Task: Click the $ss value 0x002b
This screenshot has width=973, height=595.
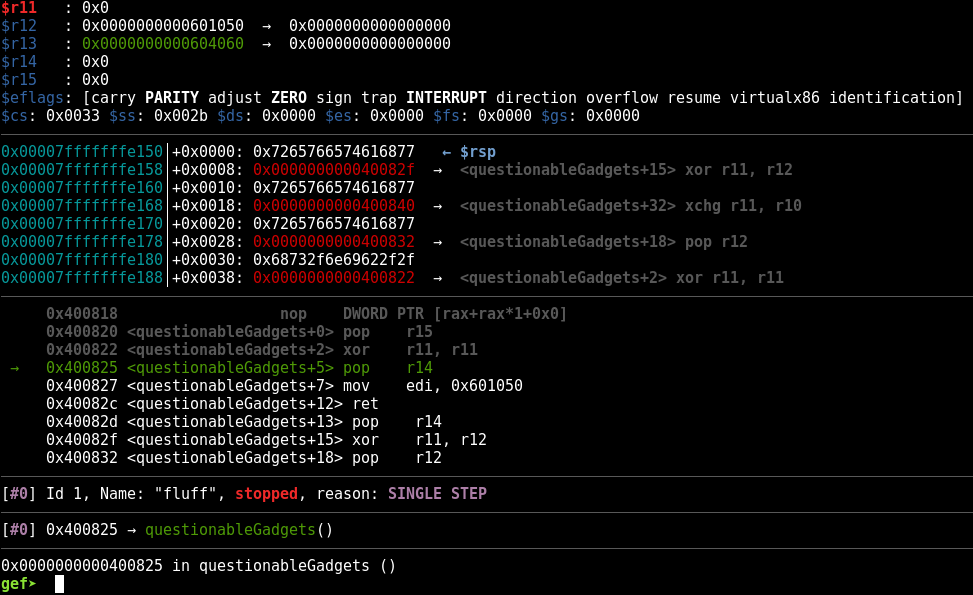Action: [181, 115]
